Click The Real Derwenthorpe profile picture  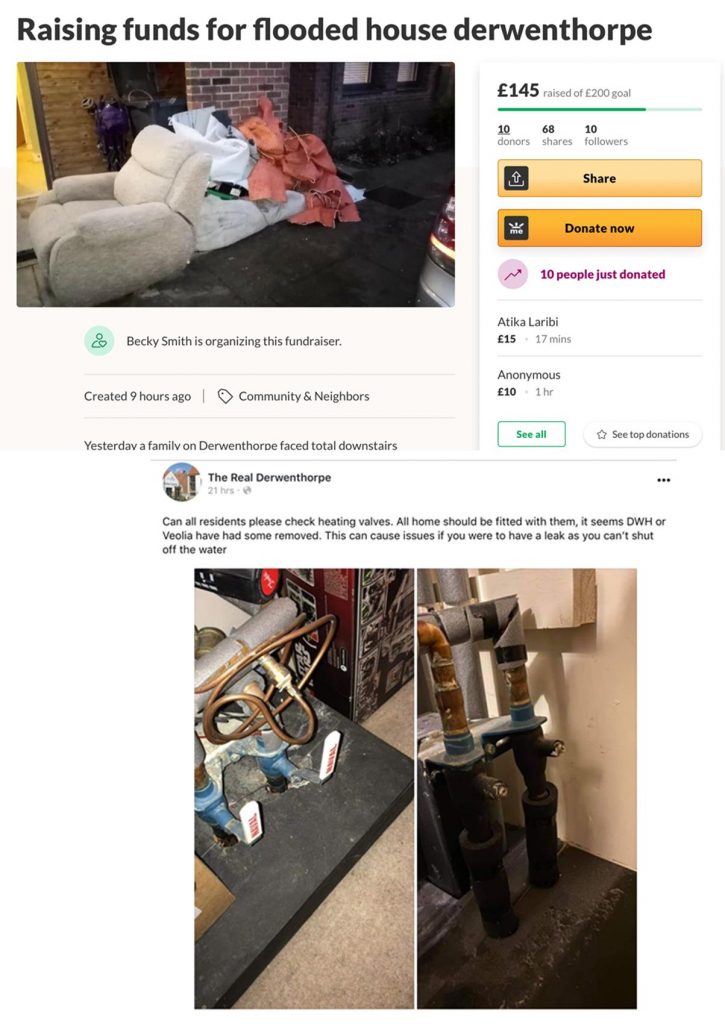pyautogui.click(x=181, y=482)
